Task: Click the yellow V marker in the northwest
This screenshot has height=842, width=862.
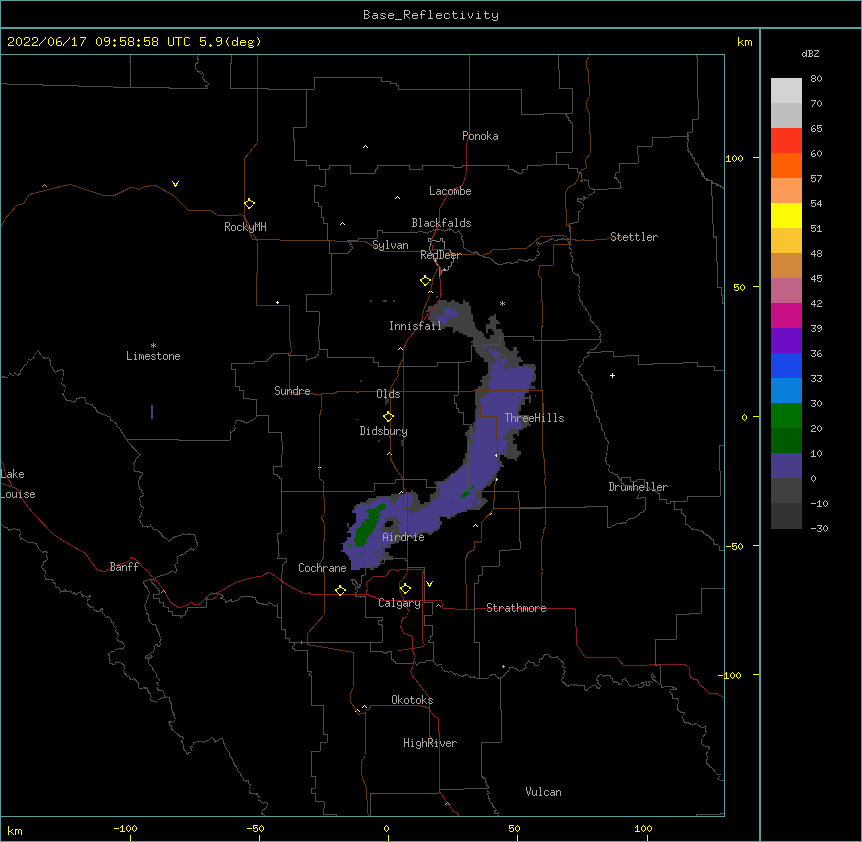Action: click(x=175, y=184)
